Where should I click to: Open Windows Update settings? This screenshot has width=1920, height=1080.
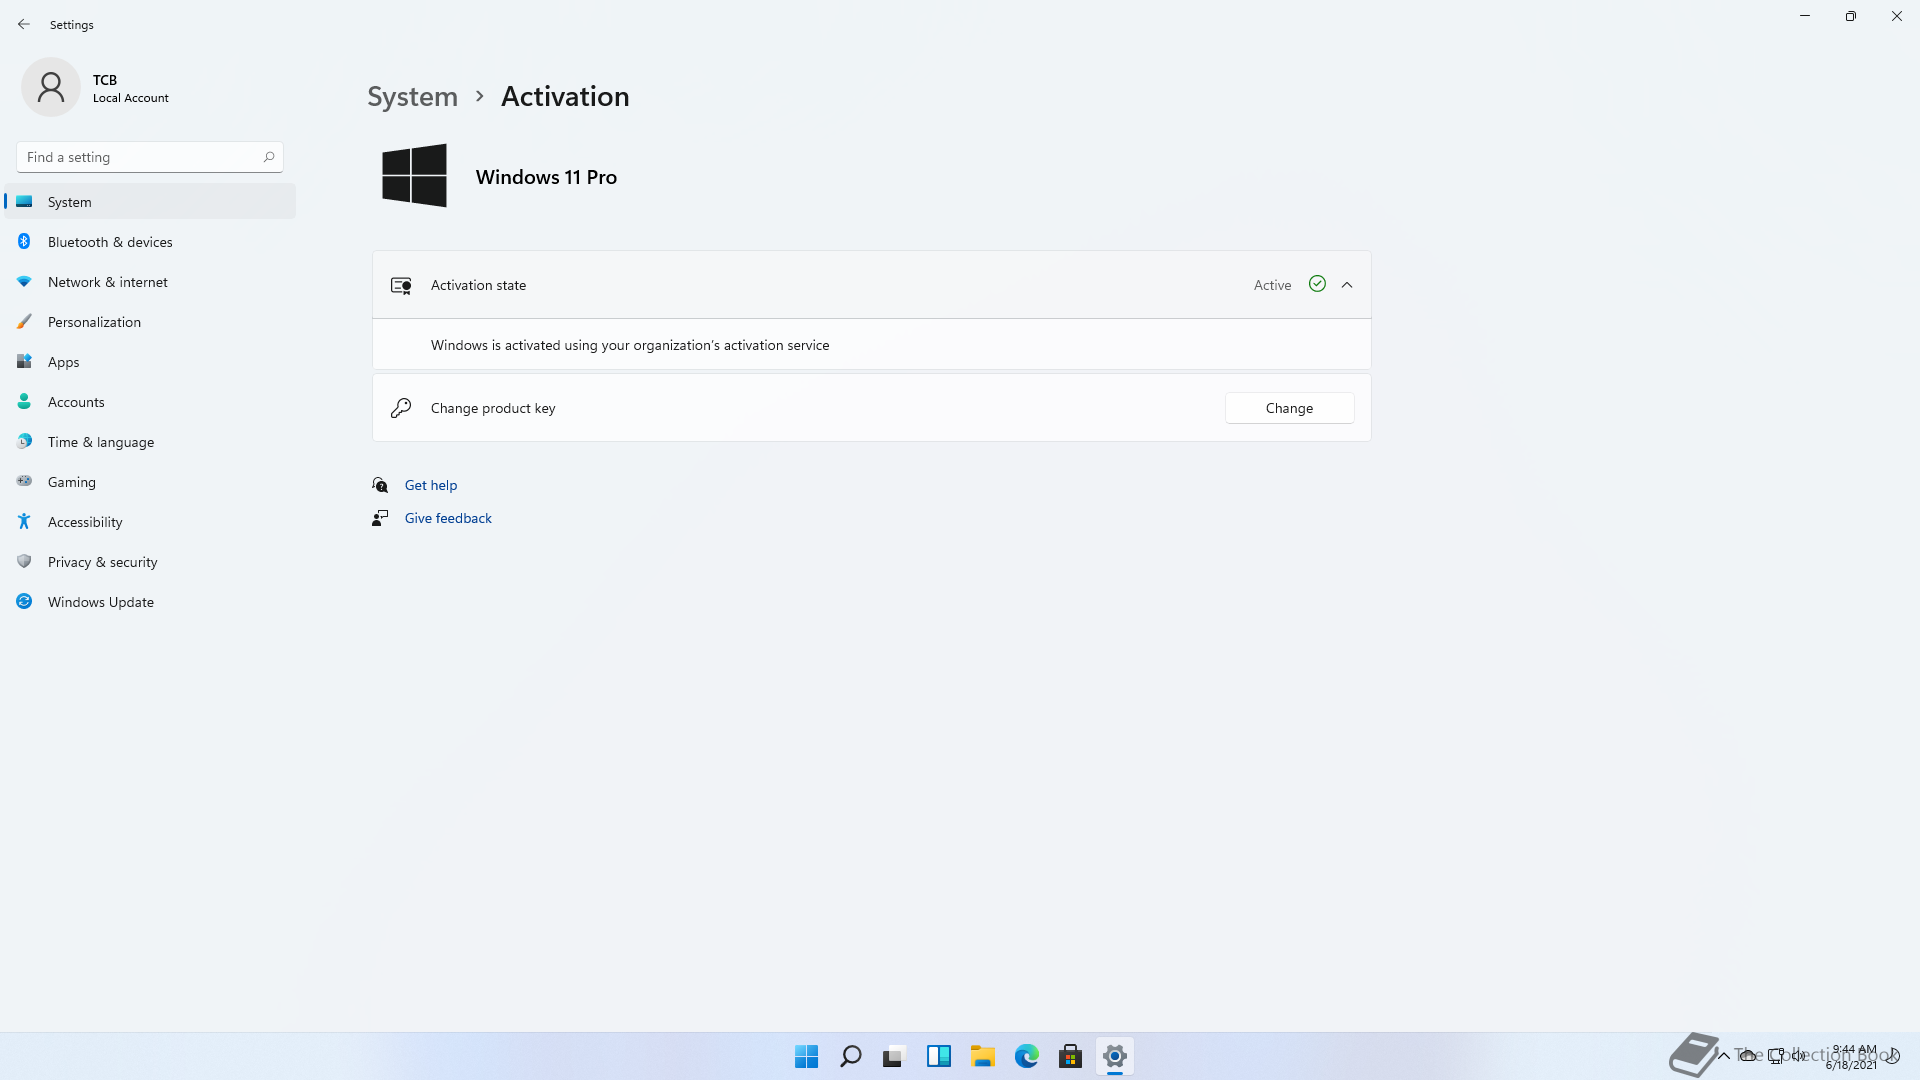click(150, 601)
